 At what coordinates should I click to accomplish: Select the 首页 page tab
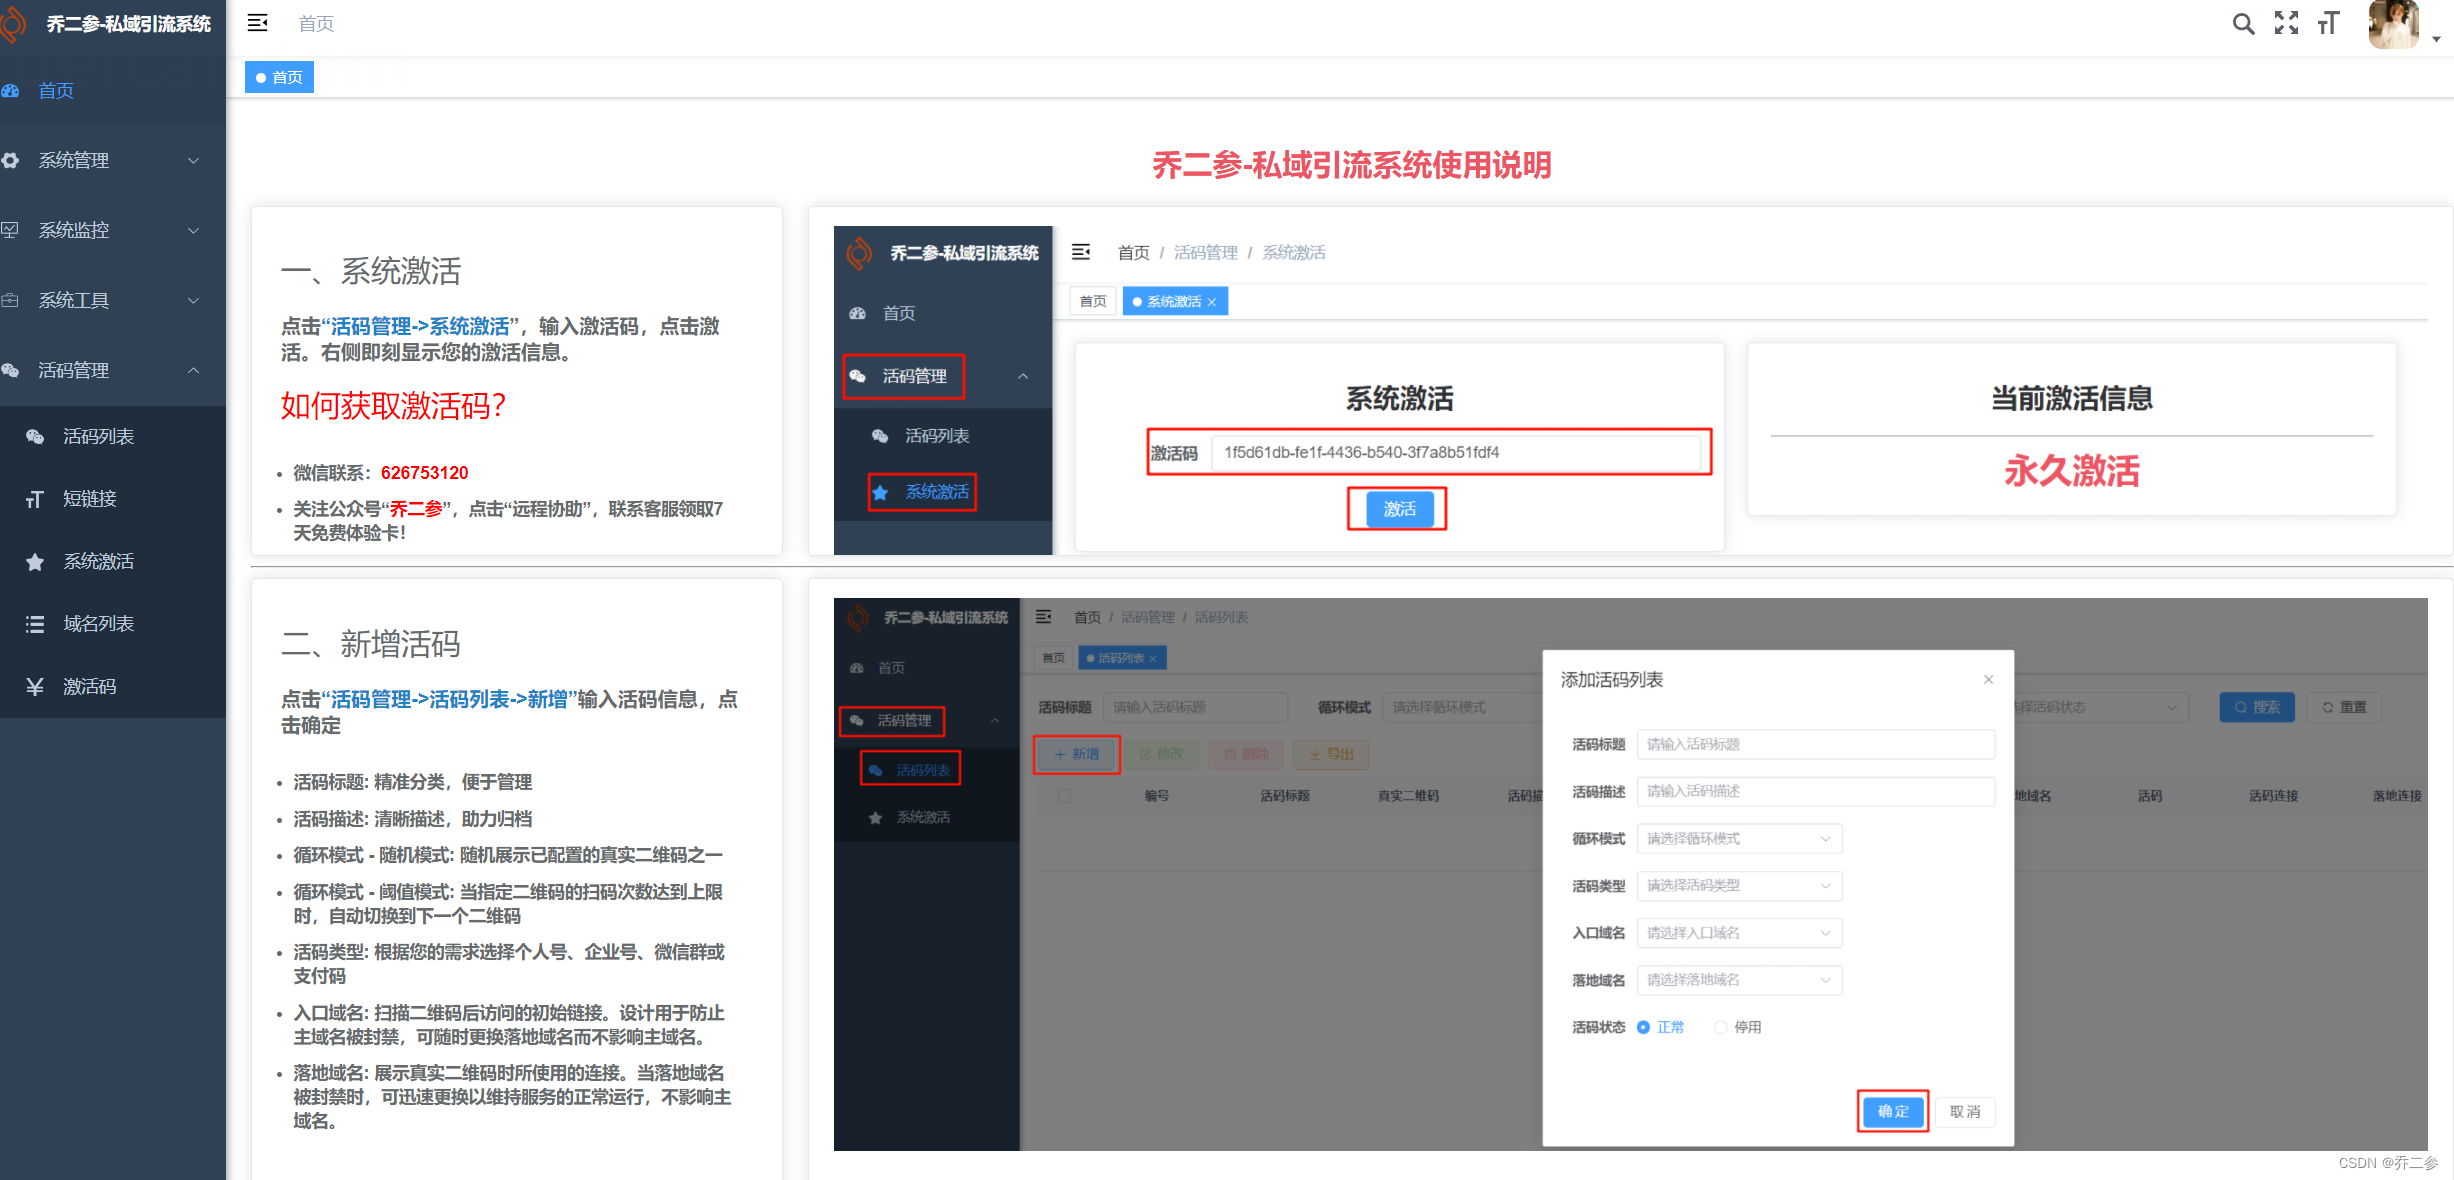[279, 77]
